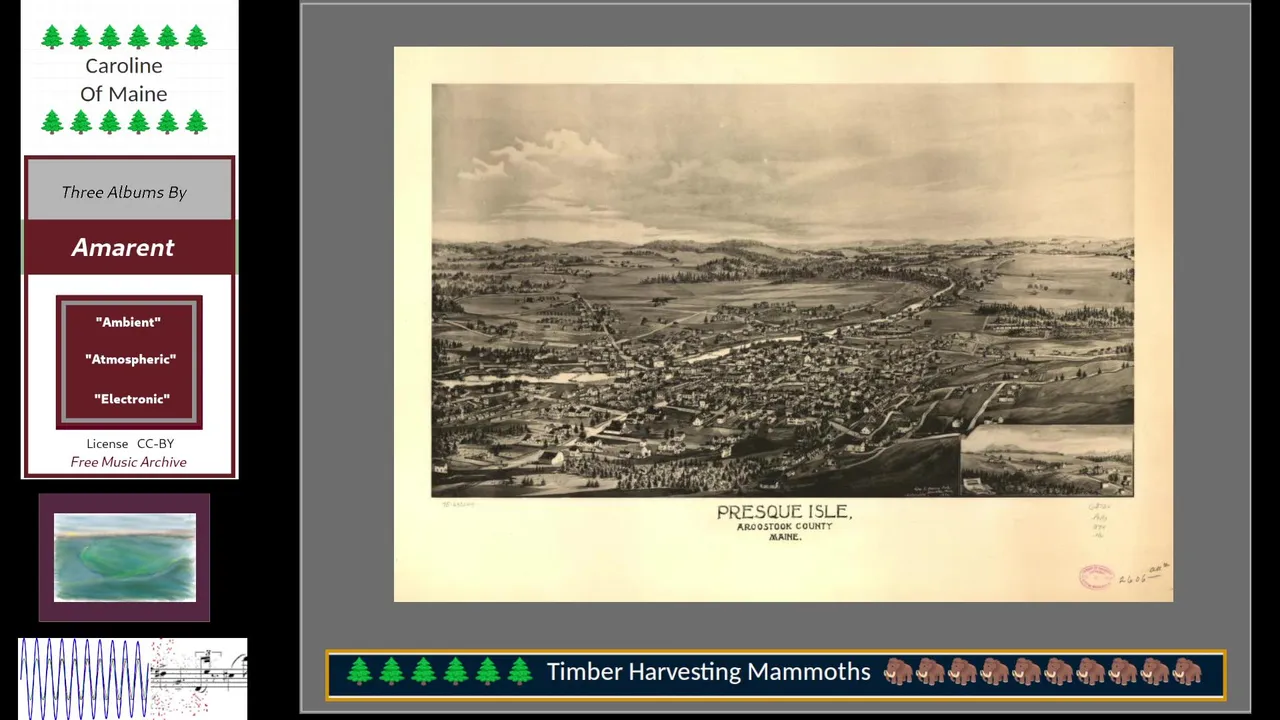
Task: Click the red oval library stamp on map
Action: pos(1096,576)
